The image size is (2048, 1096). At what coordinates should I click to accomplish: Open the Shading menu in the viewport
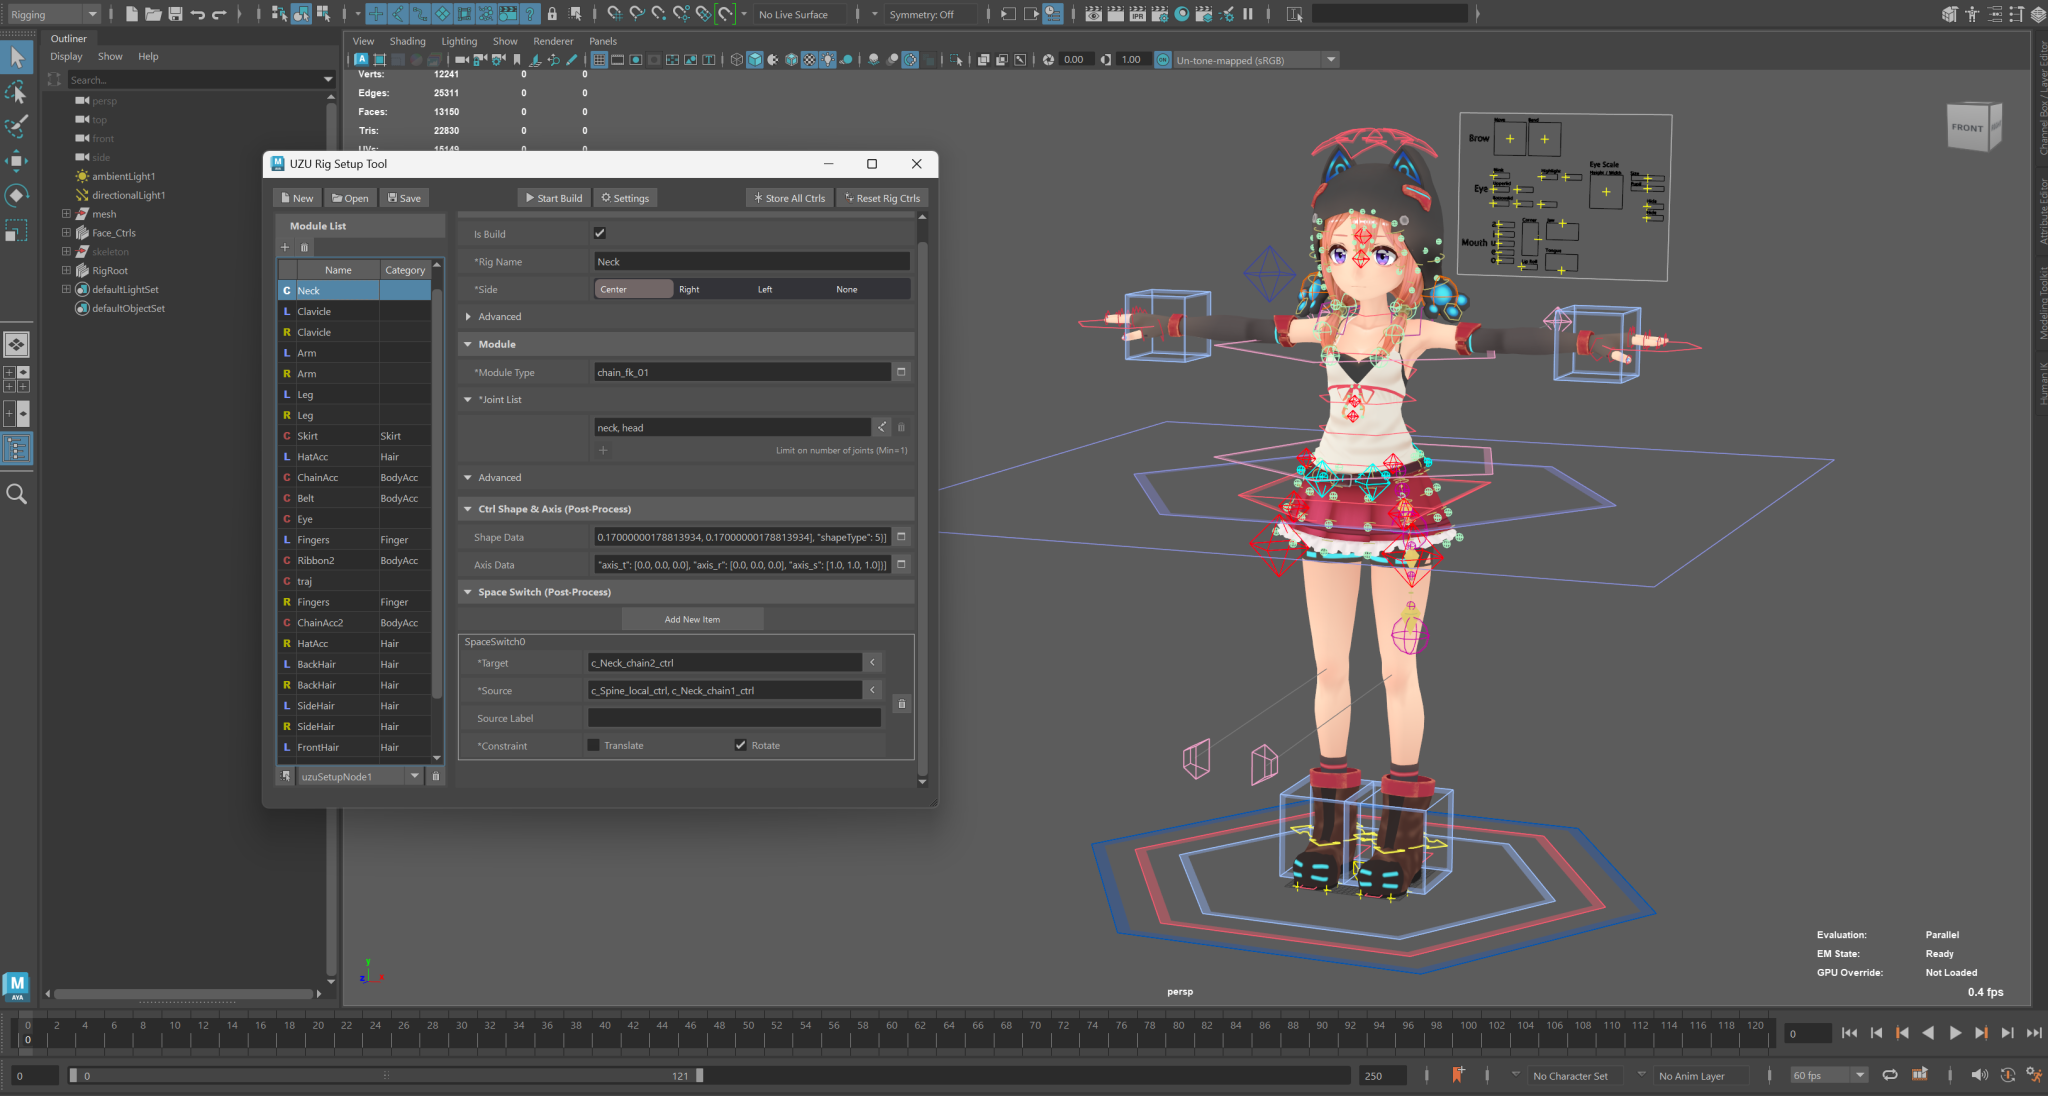(407, 41)
